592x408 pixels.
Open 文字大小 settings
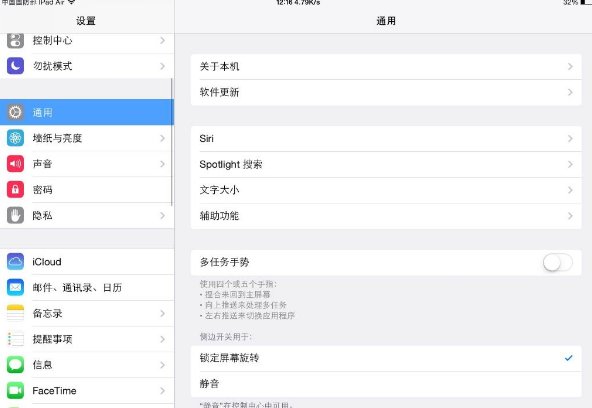[386, 190]
